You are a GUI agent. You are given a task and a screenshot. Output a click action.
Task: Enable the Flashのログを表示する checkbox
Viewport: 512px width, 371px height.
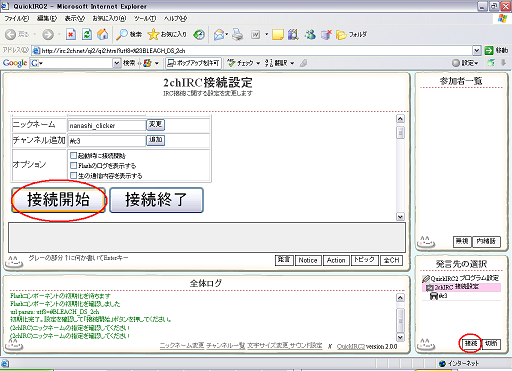tap(73, 165)
